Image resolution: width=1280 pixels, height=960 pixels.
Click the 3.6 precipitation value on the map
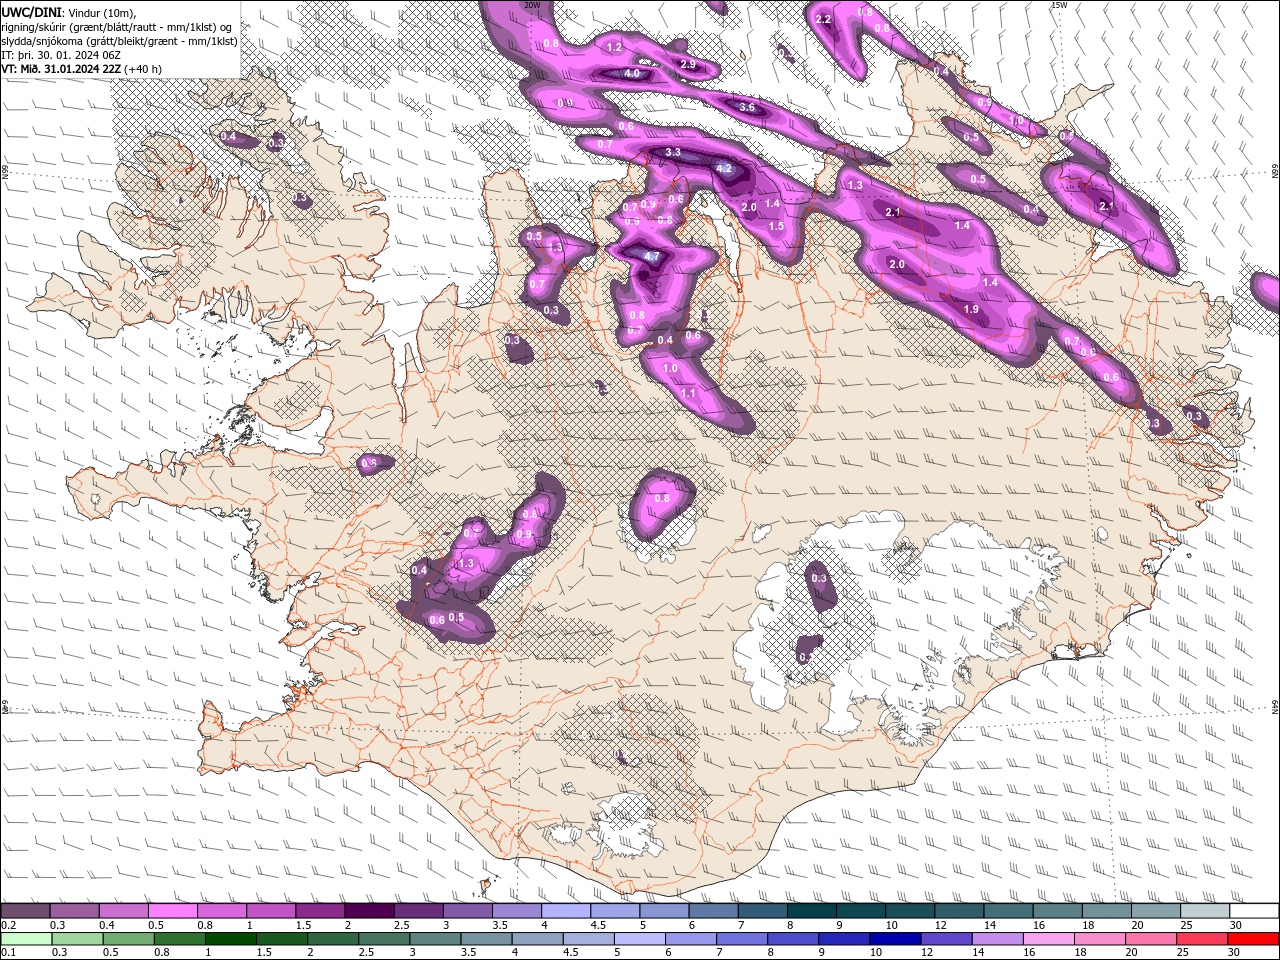click(747, 107)
